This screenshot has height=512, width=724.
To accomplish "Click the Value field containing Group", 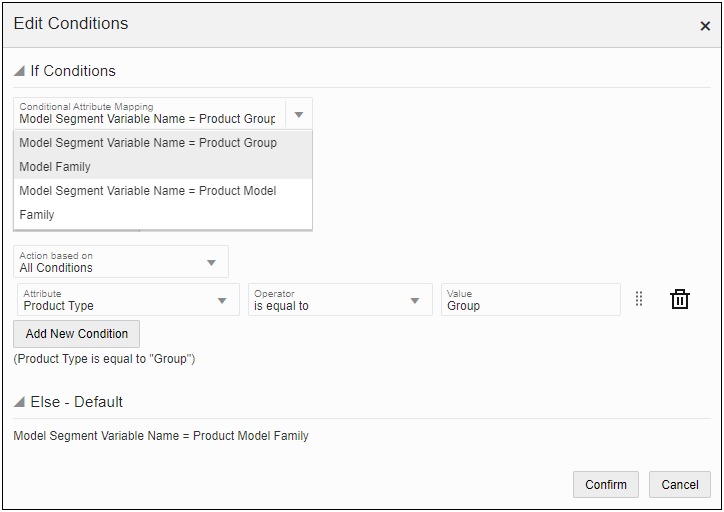I will pos(530,300).
